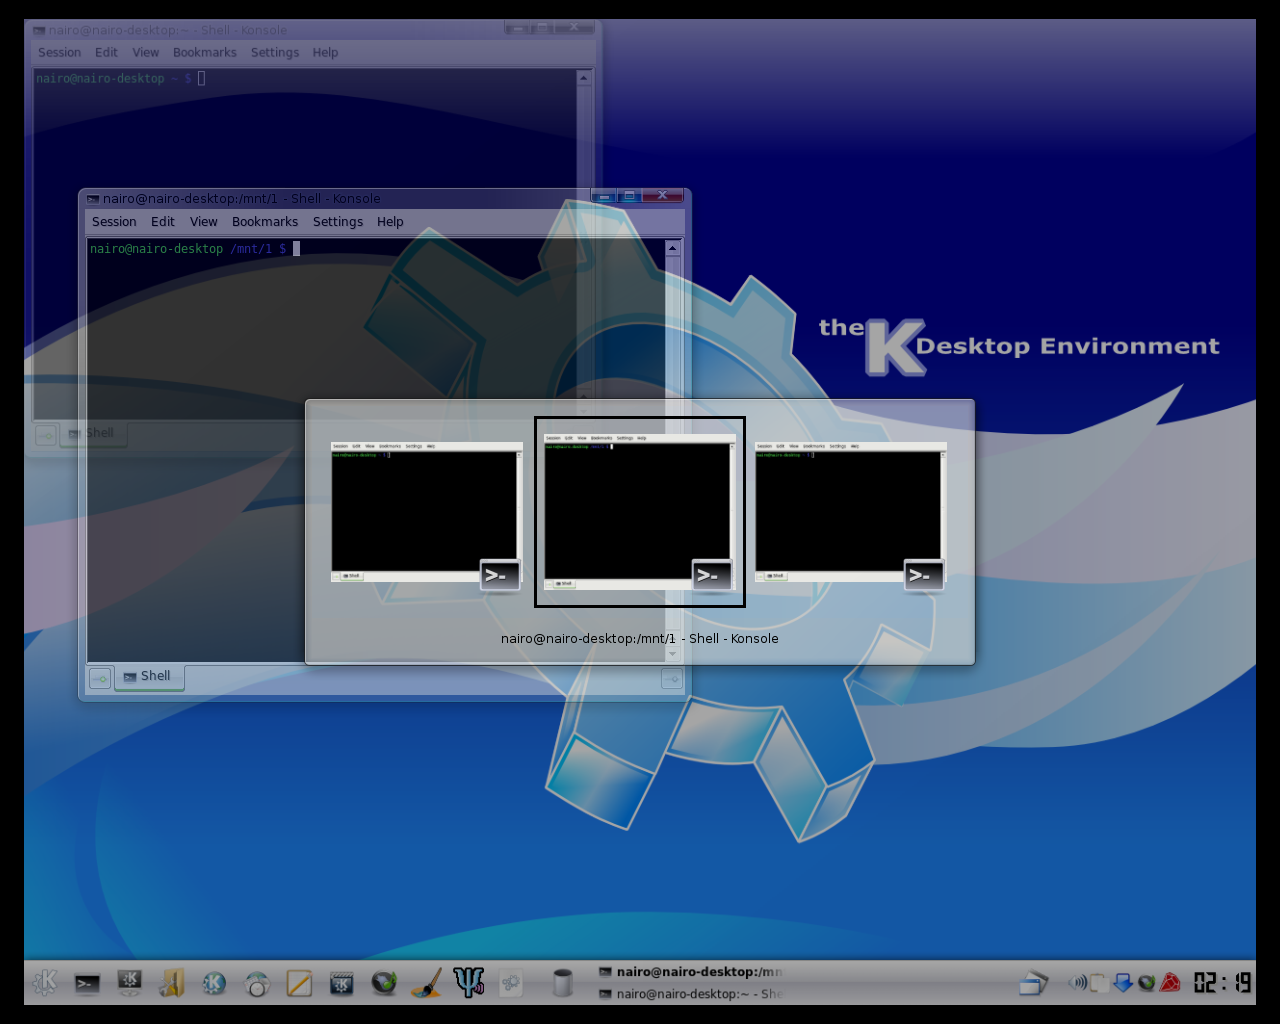This screenshot has width=1280, height=1024.
Task: Launch Amarok music player from panel
Action: 384,984
